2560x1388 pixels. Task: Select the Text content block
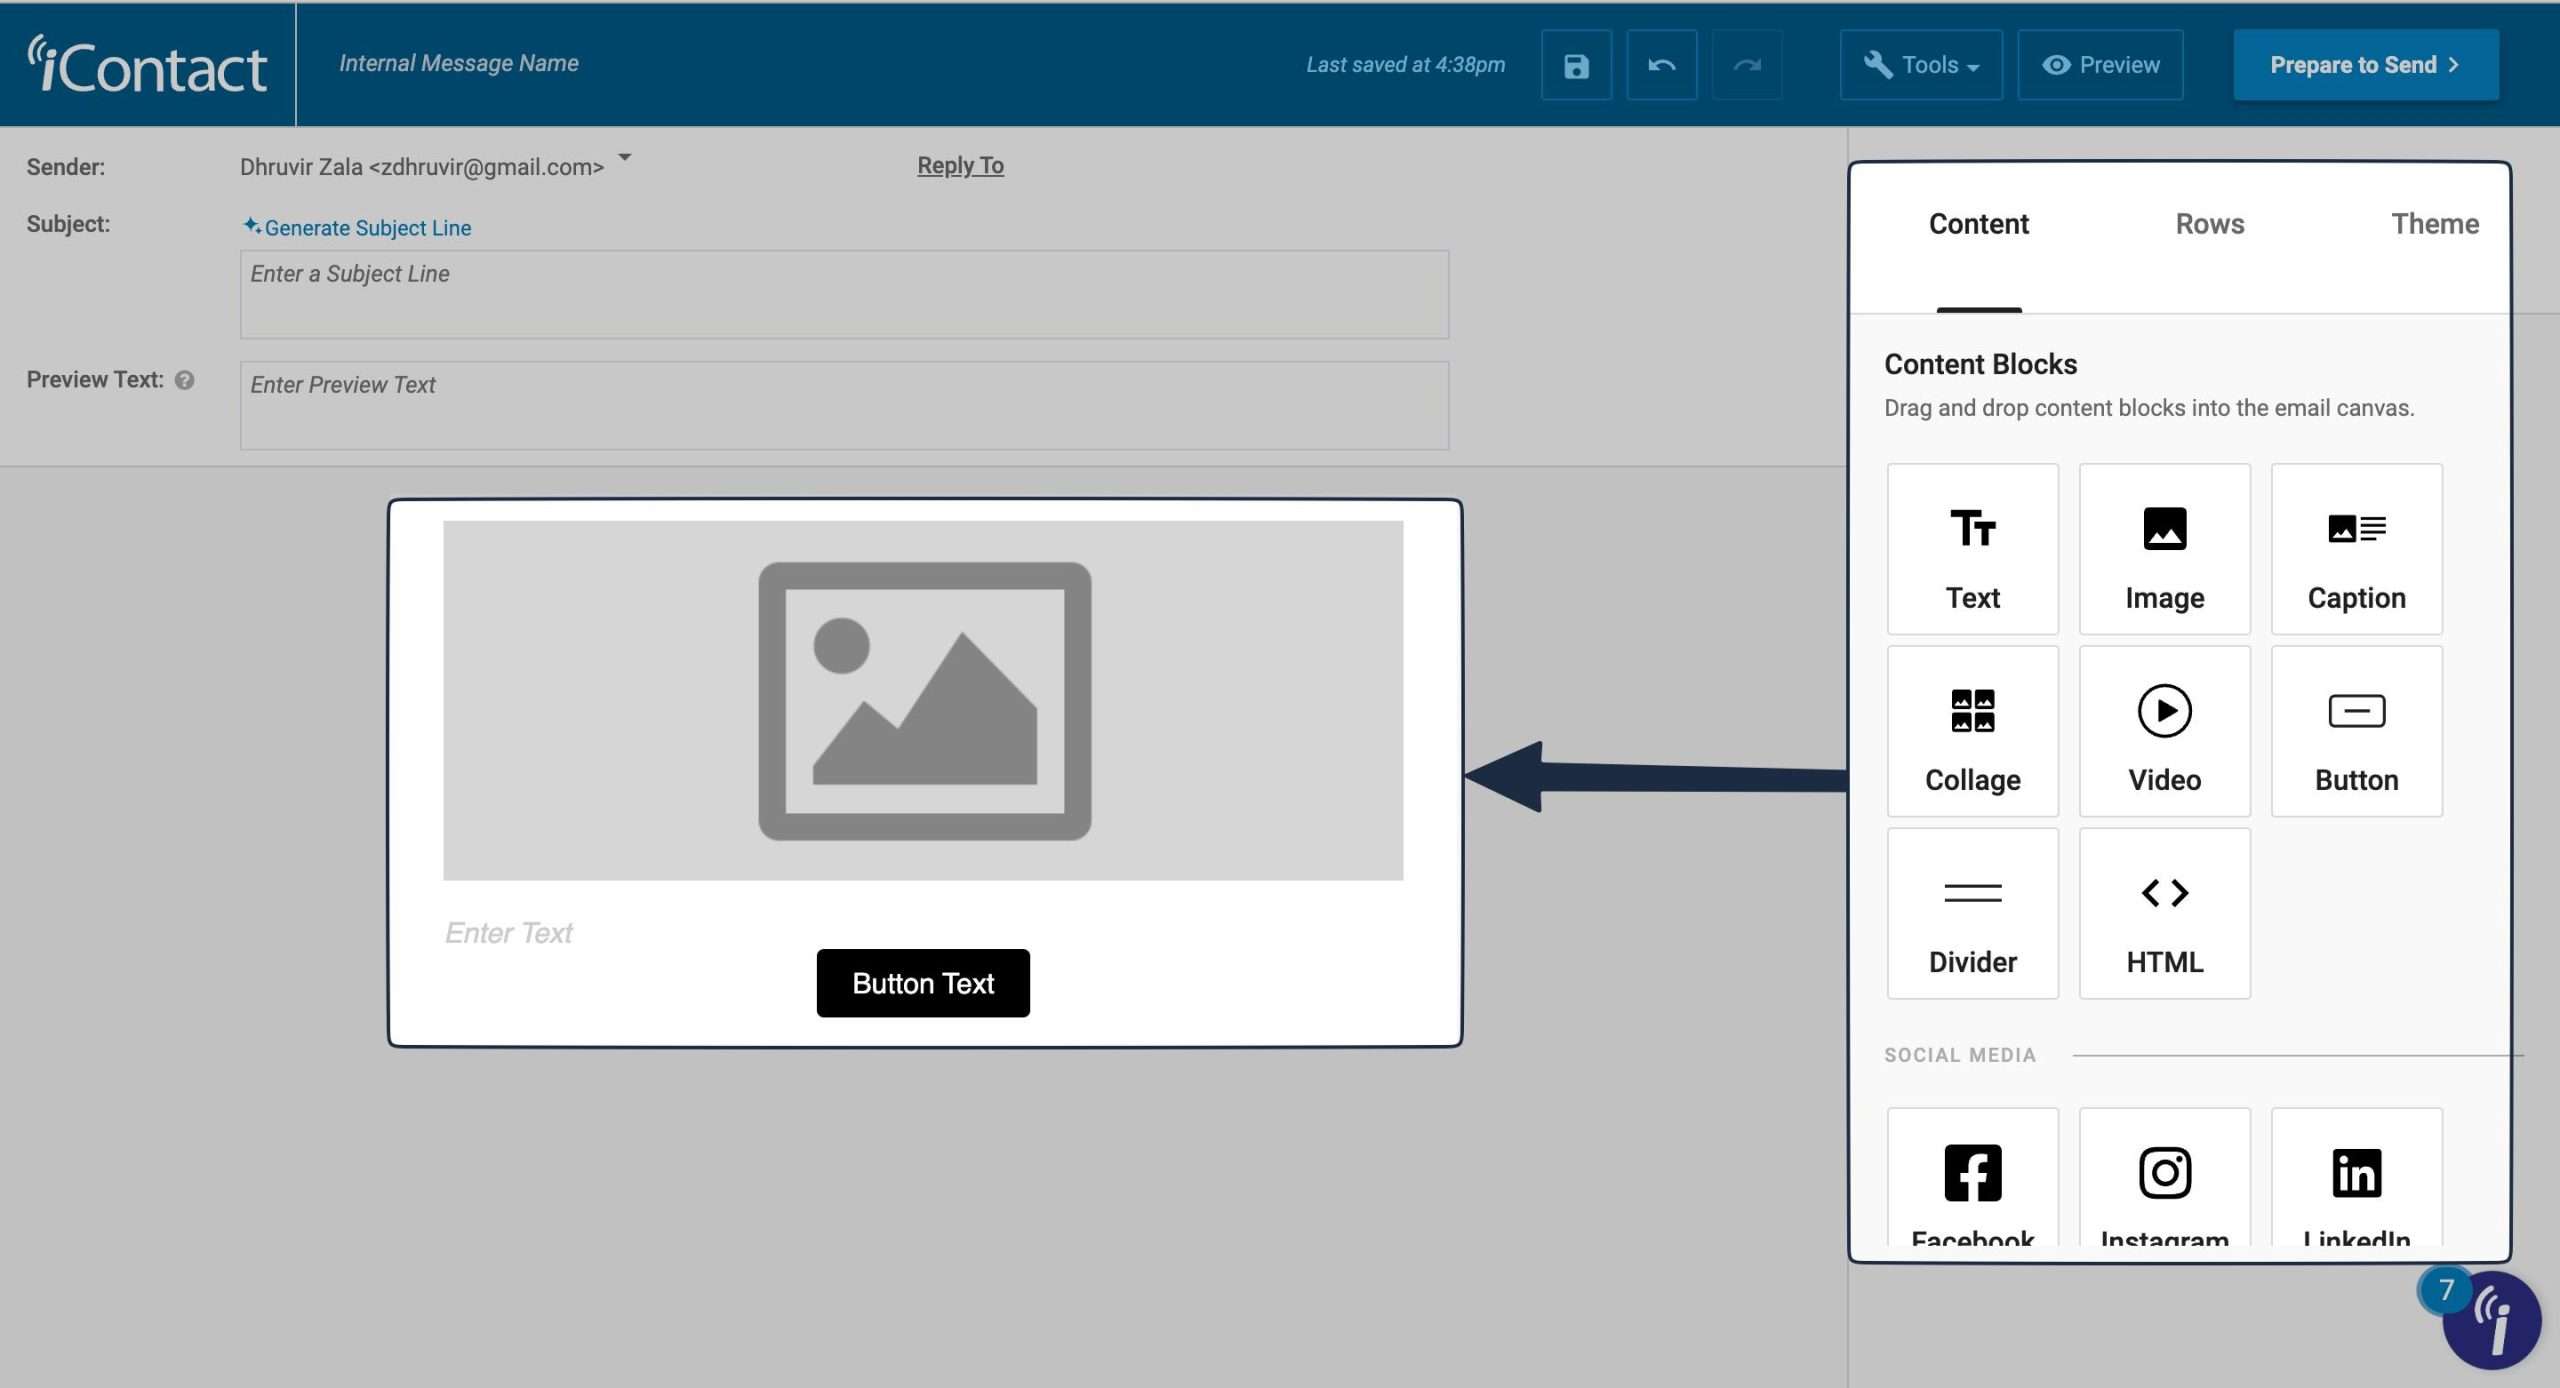point(1971,548)
